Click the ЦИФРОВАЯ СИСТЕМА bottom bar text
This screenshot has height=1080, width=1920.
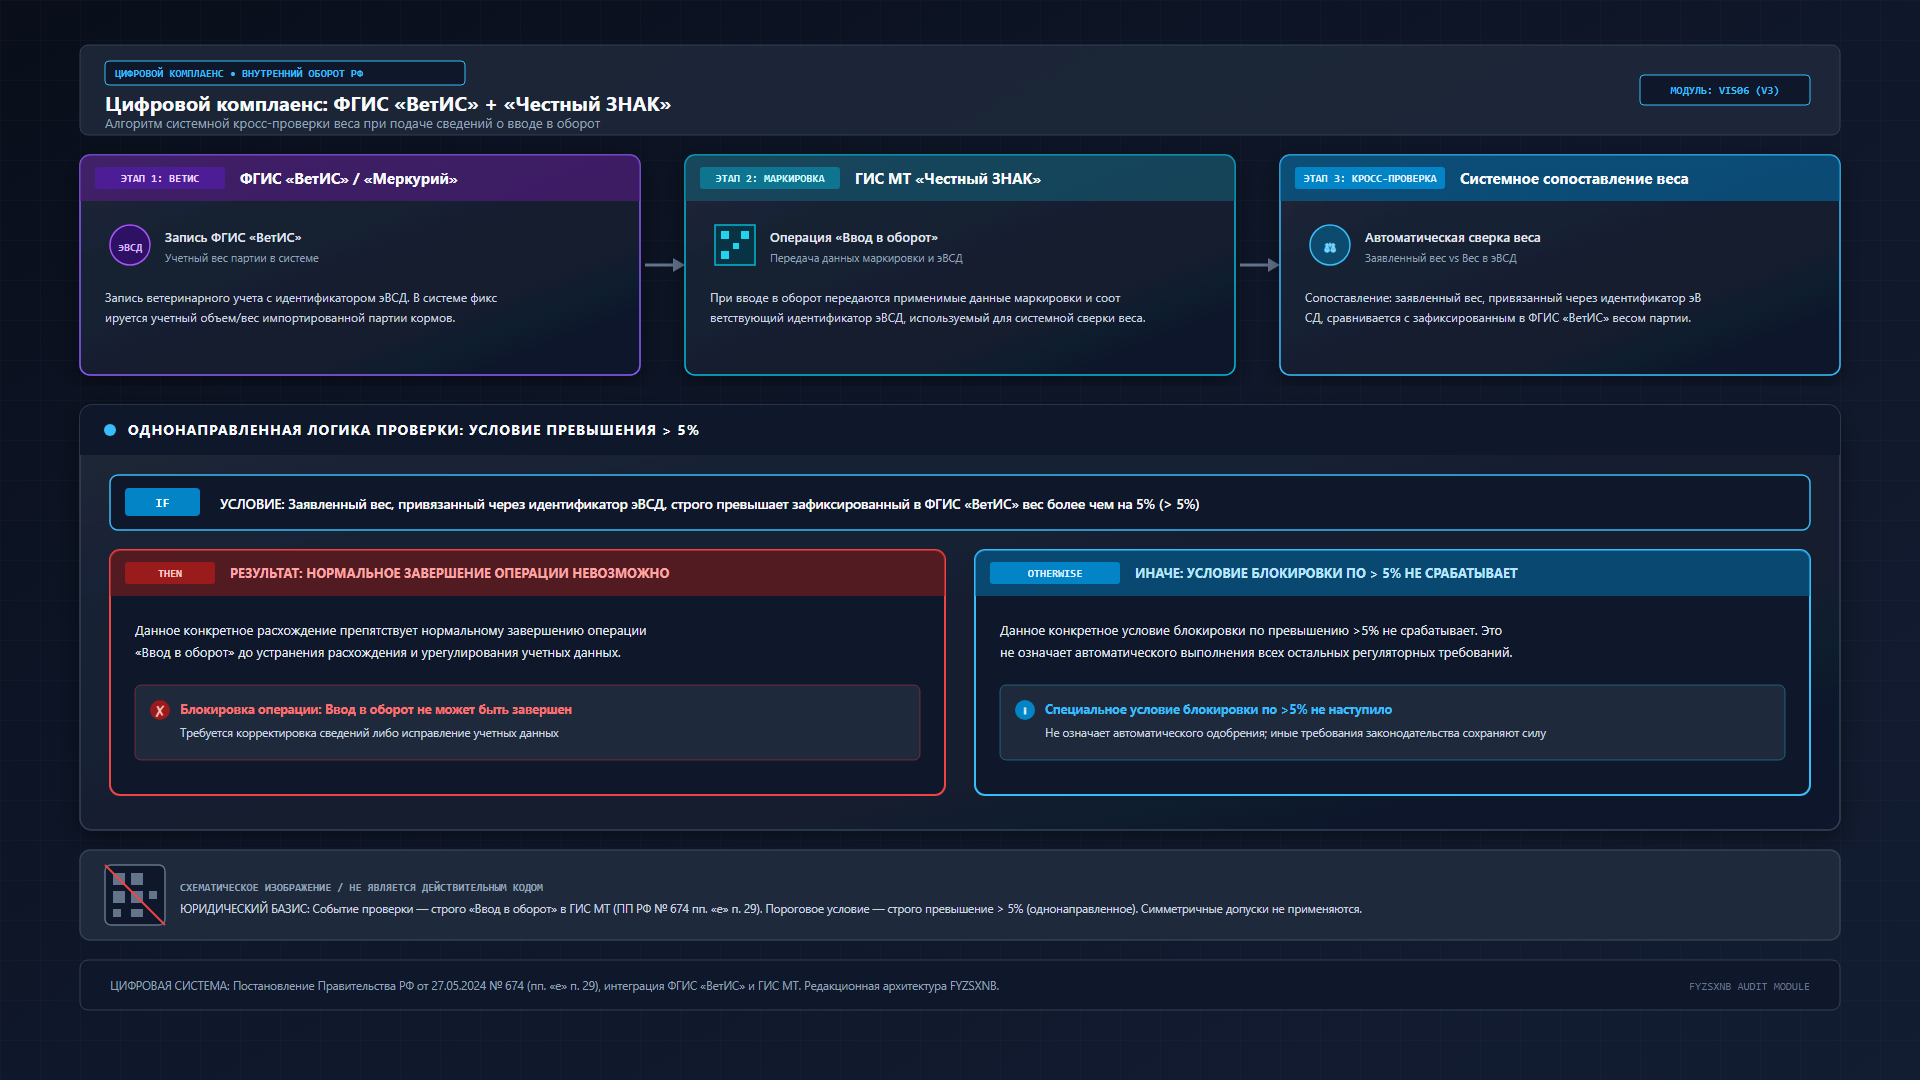(x=555, y=986)
